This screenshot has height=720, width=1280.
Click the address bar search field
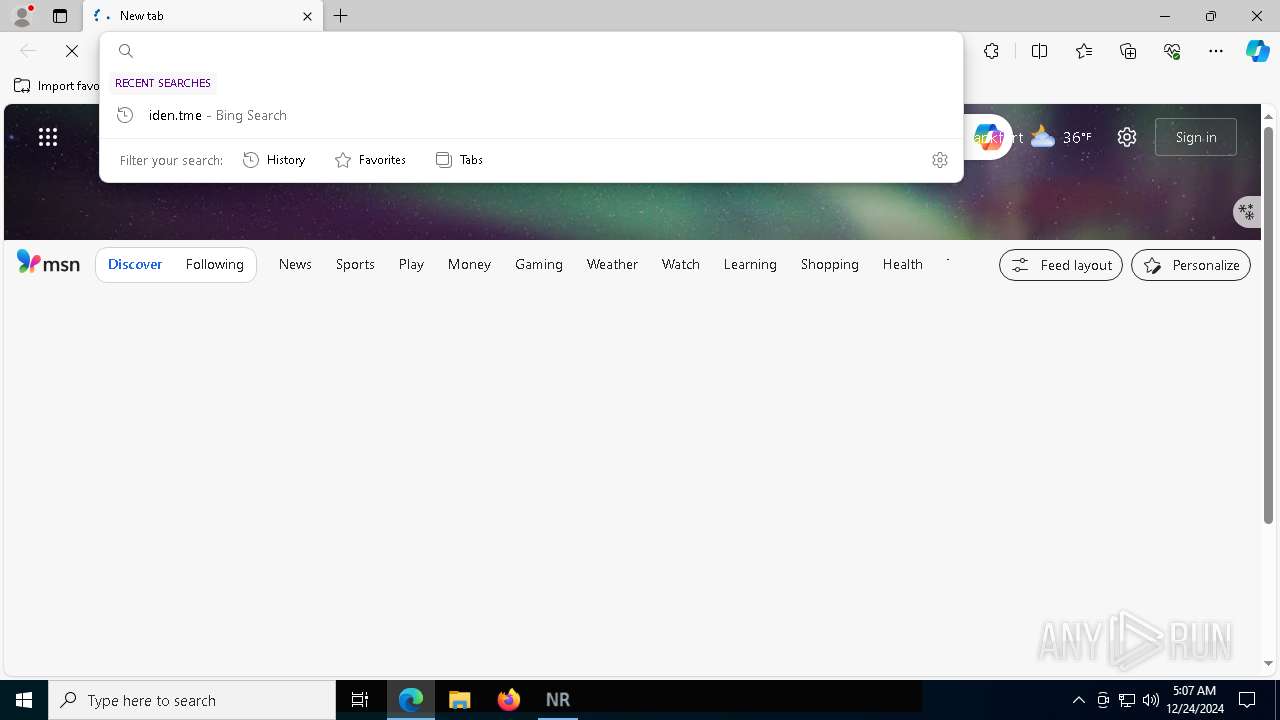[x=531, y=51]
